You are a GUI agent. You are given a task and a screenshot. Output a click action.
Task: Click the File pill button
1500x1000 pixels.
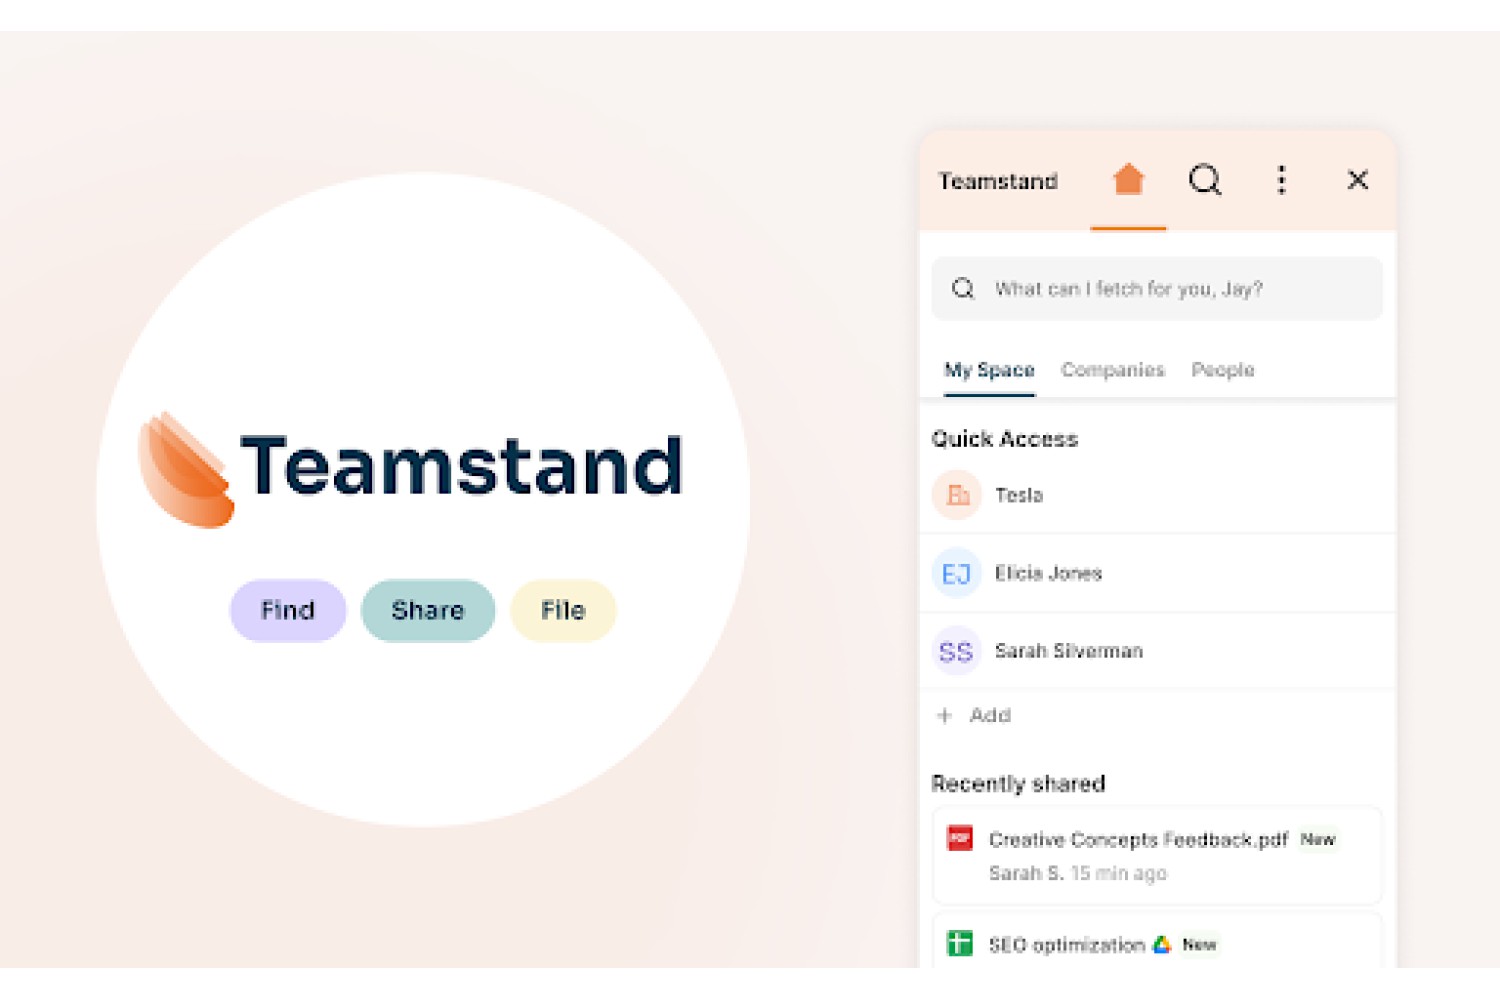tap(563, 610)
